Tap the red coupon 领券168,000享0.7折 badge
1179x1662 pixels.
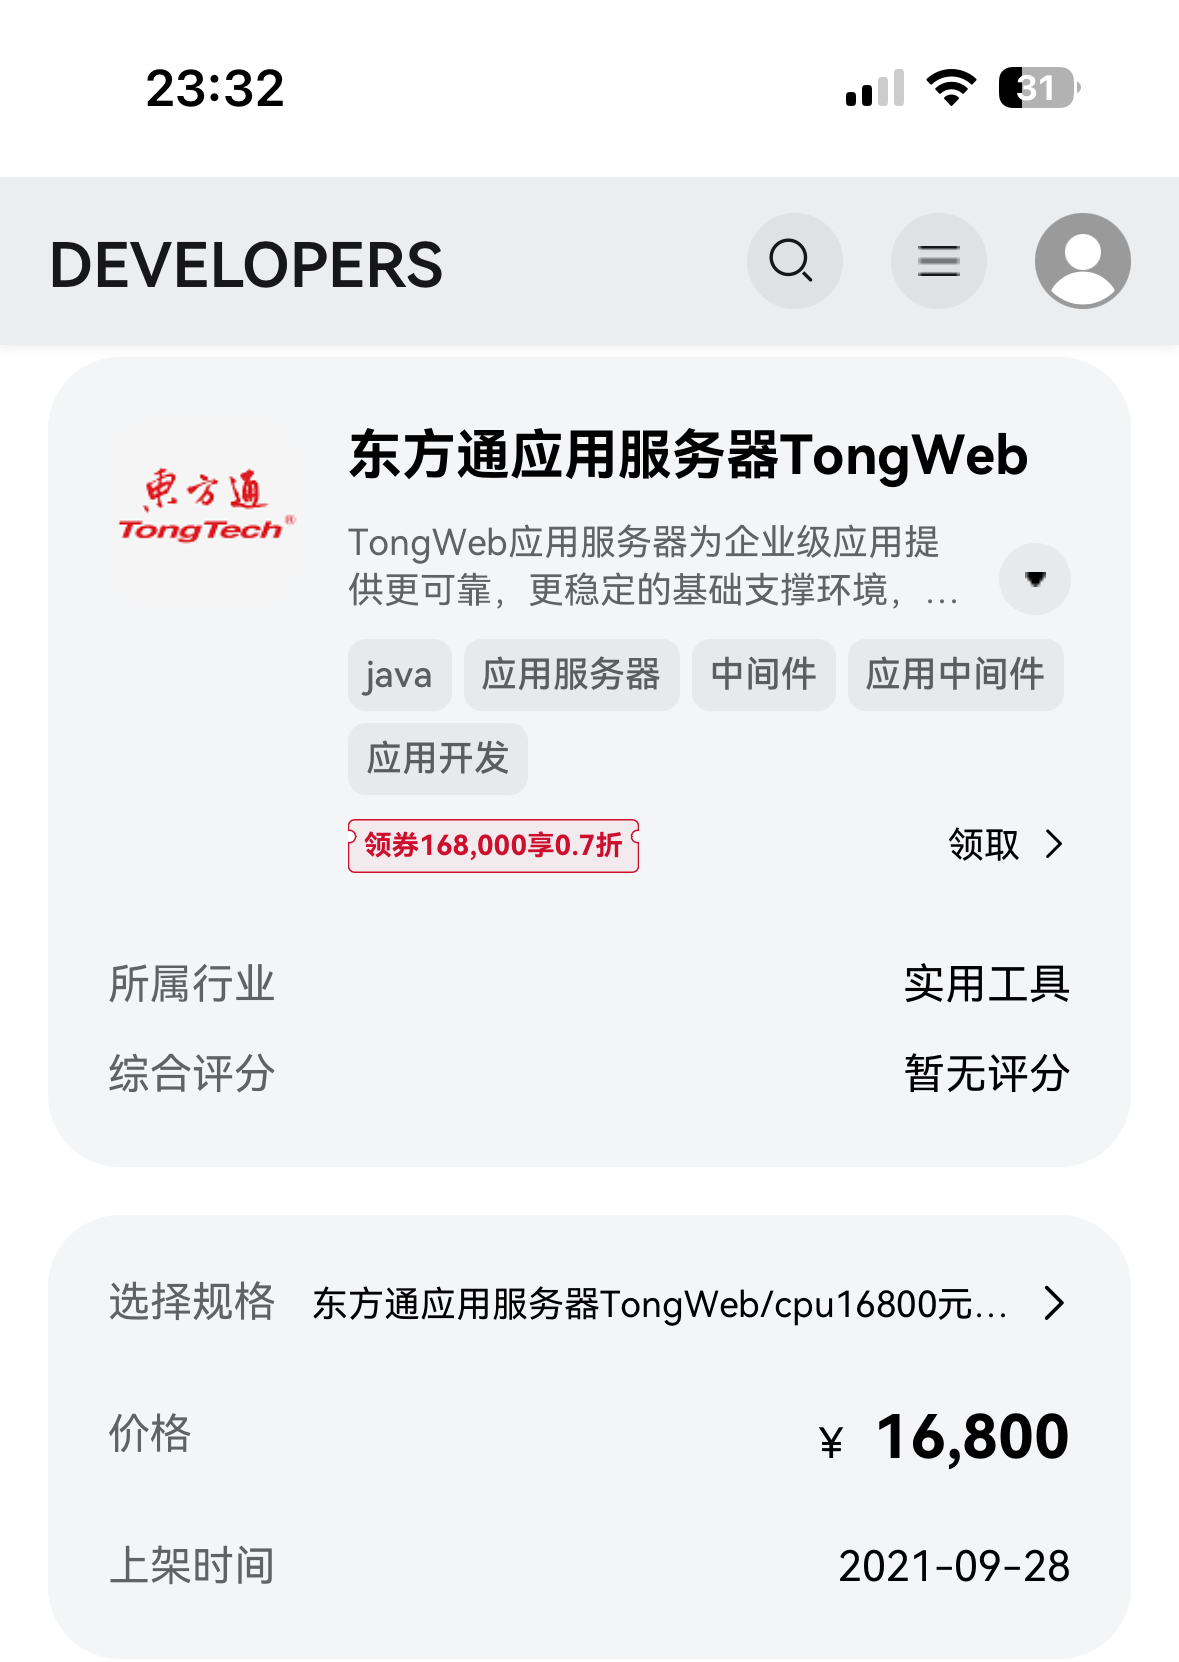click(493, 846)
